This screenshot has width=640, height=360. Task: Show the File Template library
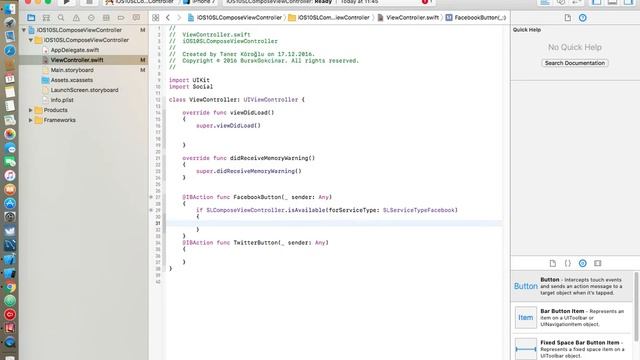point(553,263)
